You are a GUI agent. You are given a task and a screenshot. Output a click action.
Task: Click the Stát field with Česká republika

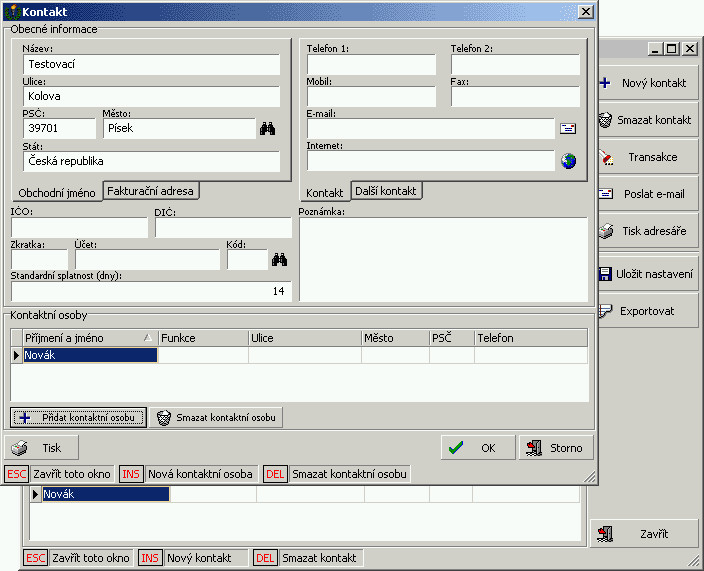click(x=151, y=161)
